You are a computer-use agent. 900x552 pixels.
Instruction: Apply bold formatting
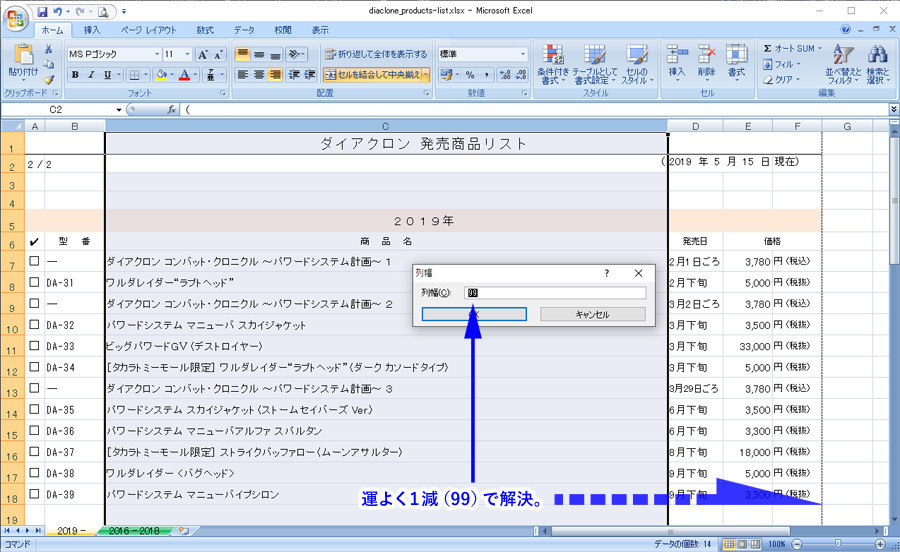point(75,75)
